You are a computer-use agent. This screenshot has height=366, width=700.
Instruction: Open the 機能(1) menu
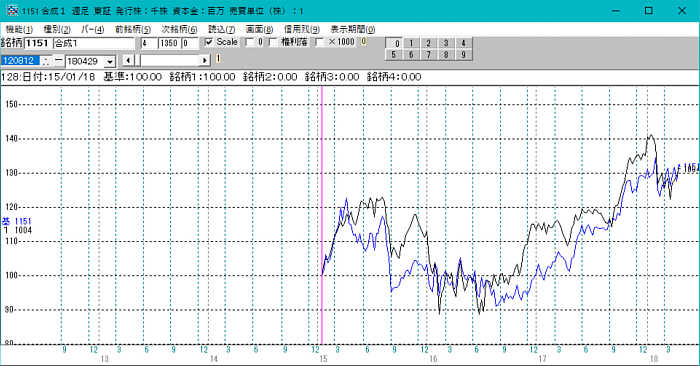pyautogui.click(x=19, y=29)
